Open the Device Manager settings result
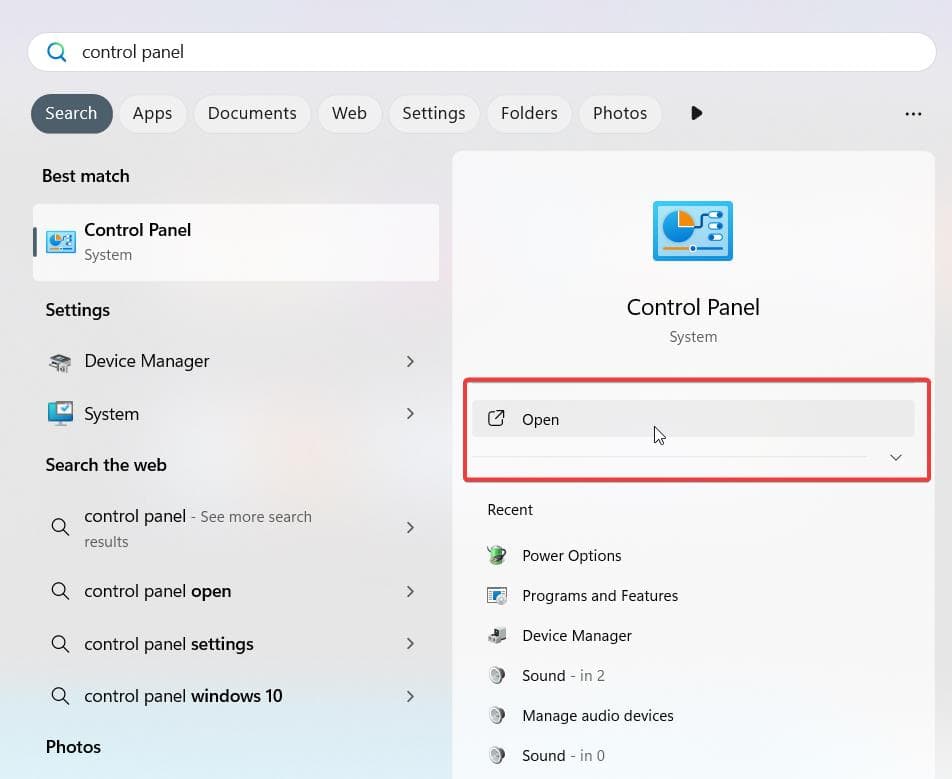The image size is (952, 779). coord(236,362)
